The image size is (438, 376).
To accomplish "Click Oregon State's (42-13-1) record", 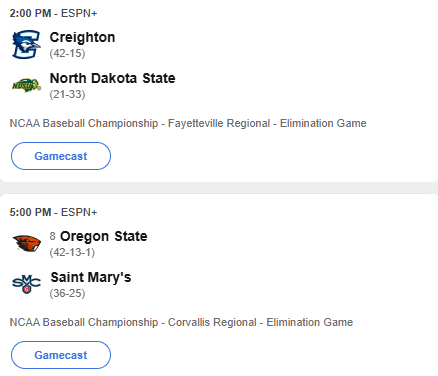I will click(x=72, y=252).
